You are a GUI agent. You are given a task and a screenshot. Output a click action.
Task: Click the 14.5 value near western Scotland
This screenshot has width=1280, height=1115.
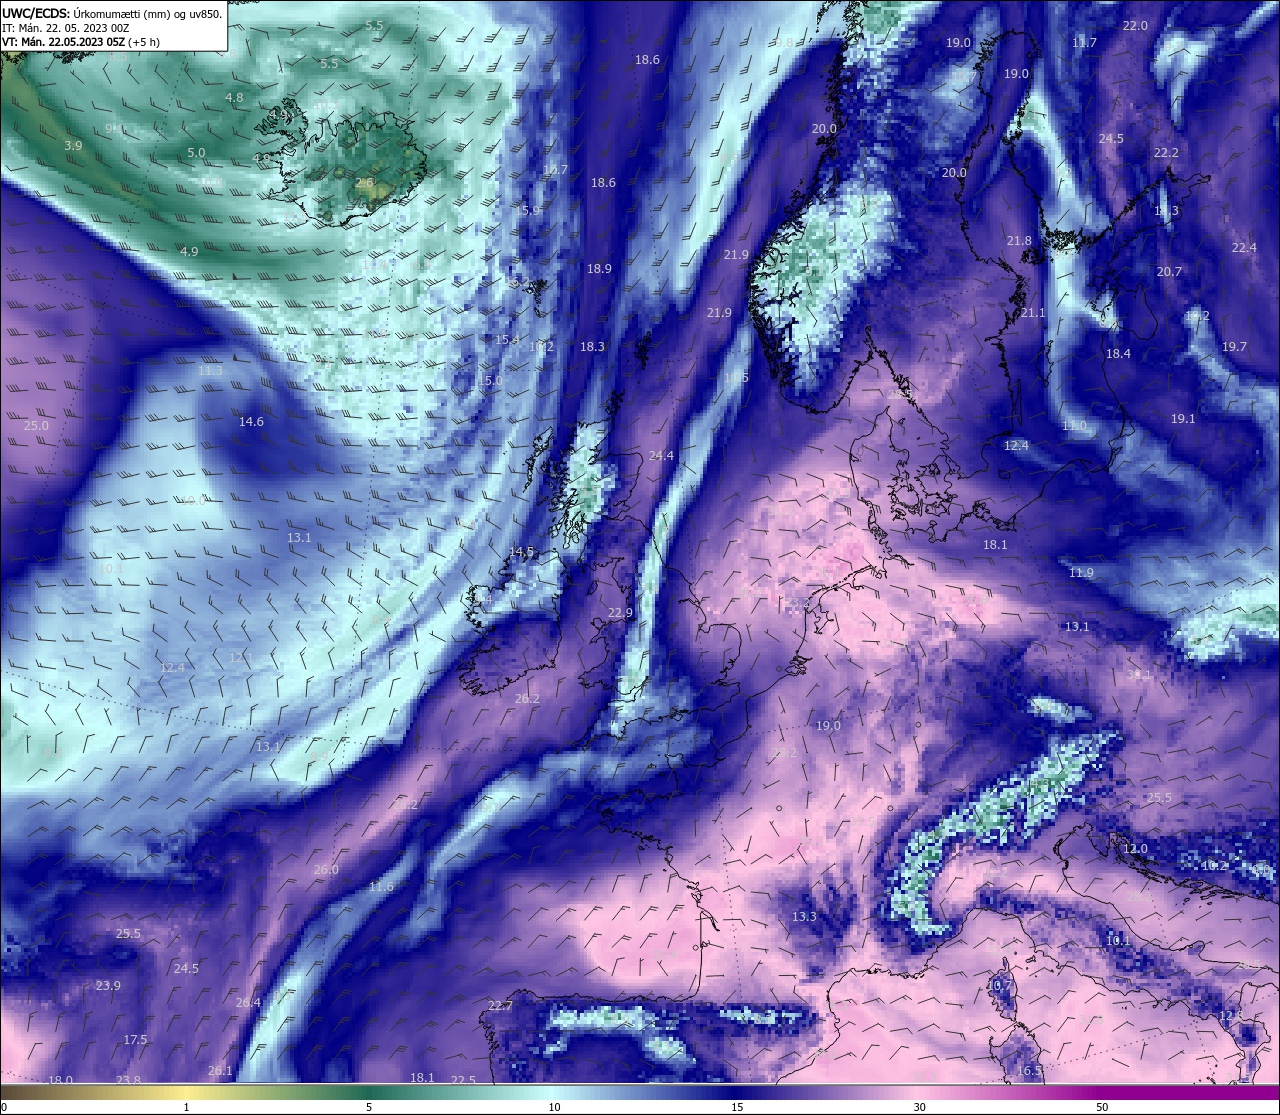tap(521, 552)
